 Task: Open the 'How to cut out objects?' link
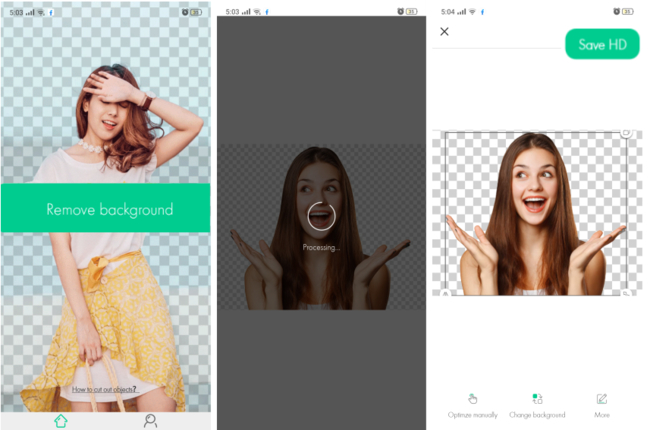click(104, 389)
